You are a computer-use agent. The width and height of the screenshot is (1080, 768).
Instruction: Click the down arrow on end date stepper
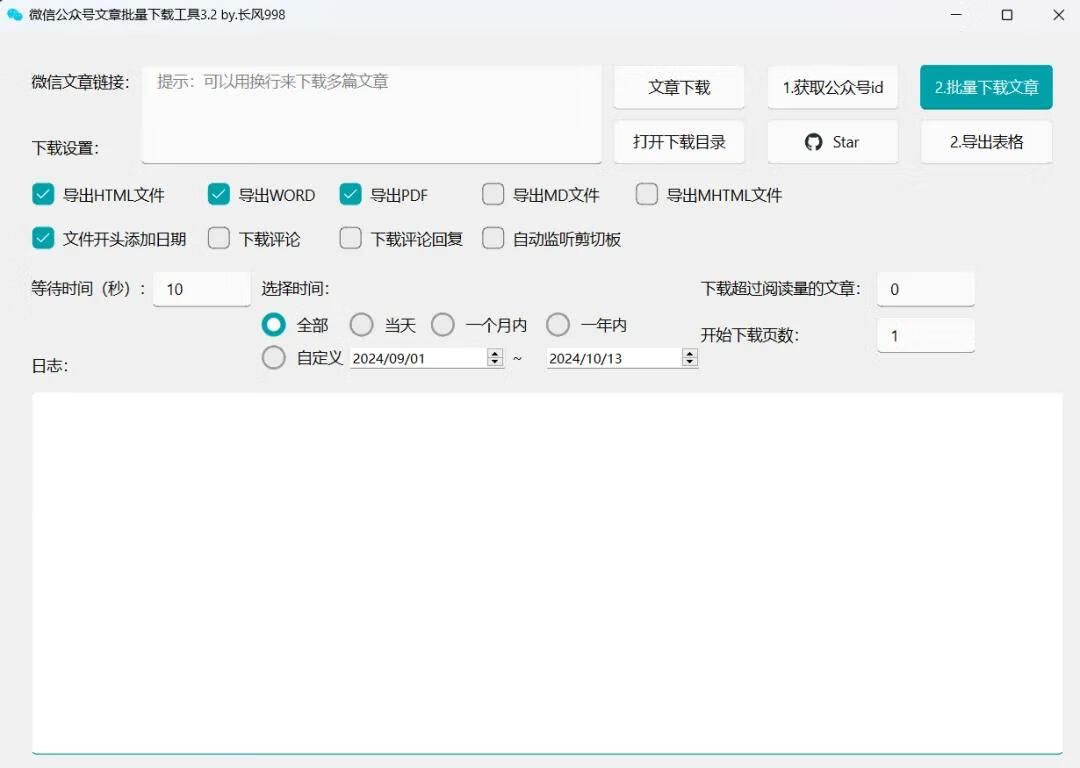coord(690,362)
